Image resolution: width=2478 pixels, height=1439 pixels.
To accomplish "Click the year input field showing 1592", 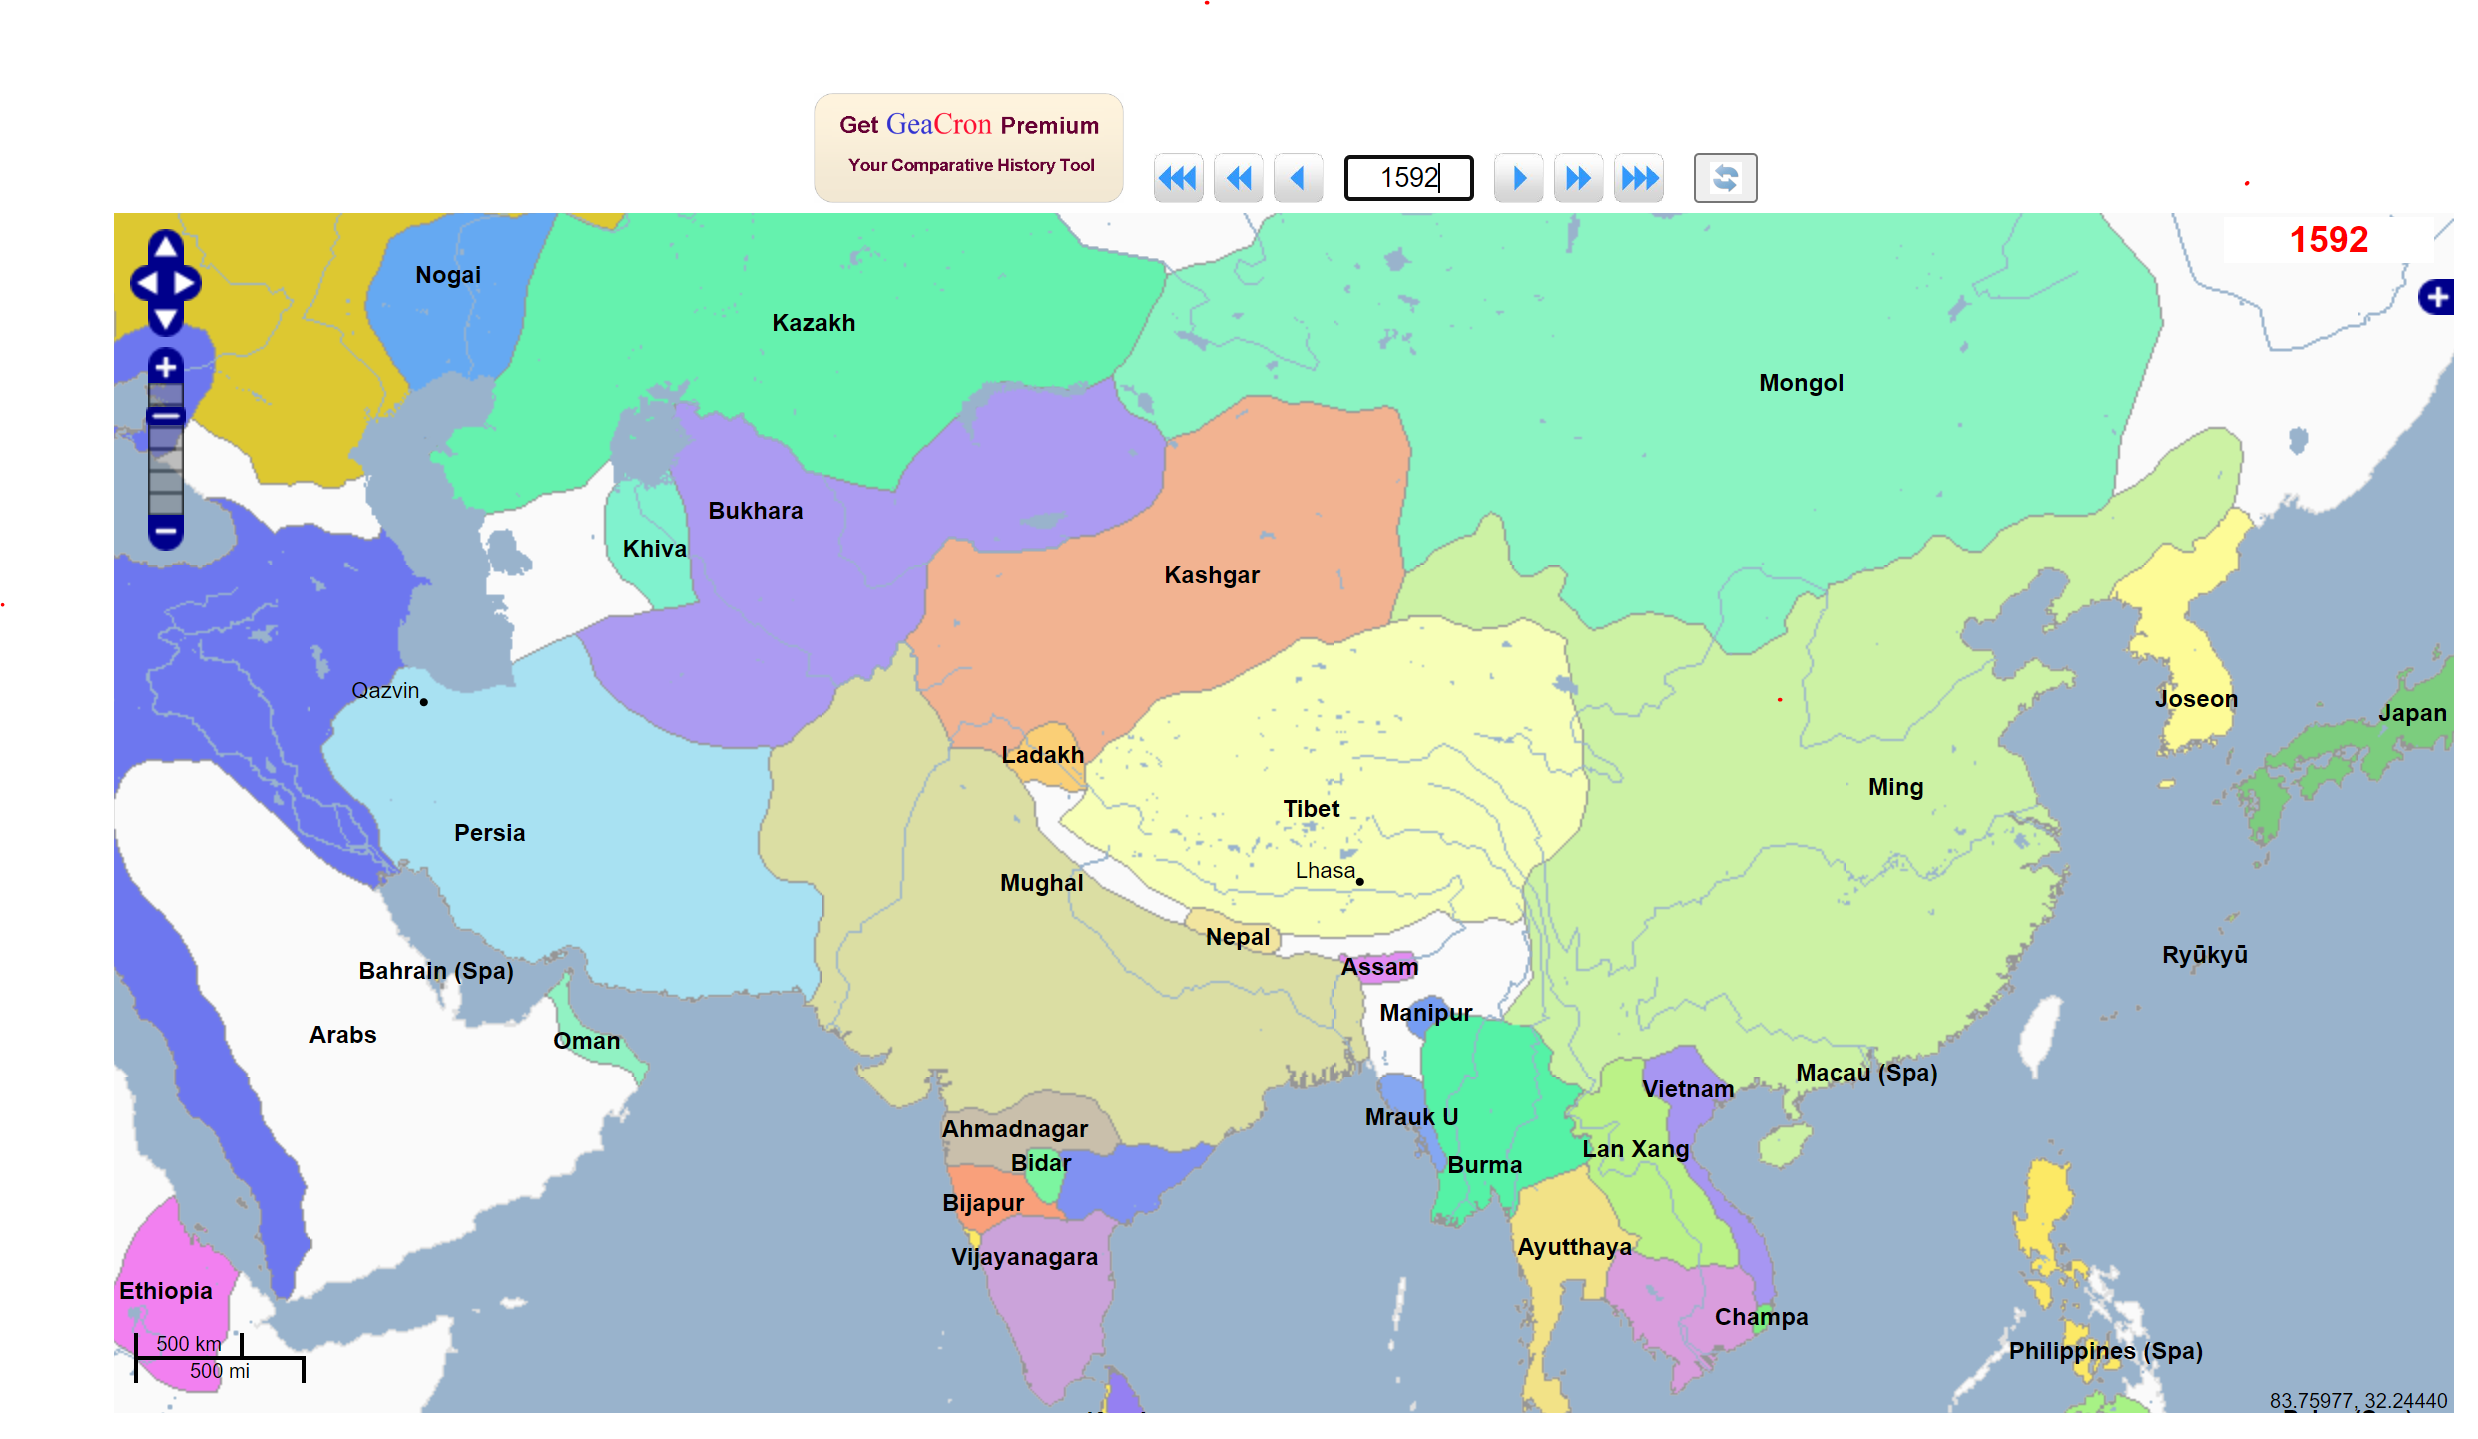I will [1408, 179].
